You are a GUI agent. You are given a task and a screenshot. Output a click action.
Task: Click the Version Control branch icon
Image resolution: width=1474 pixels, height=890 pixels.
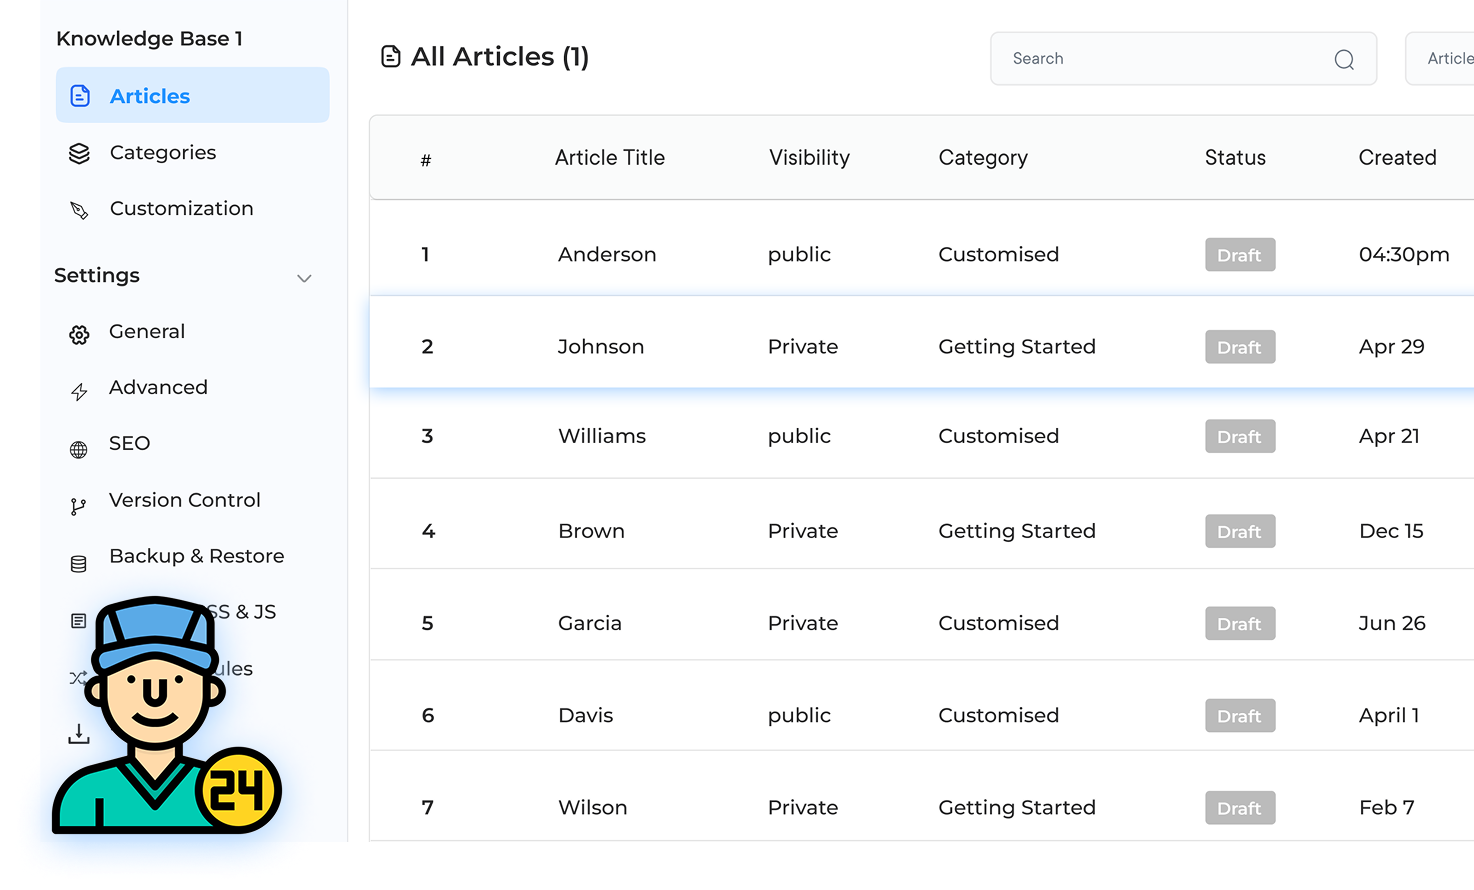79,500
